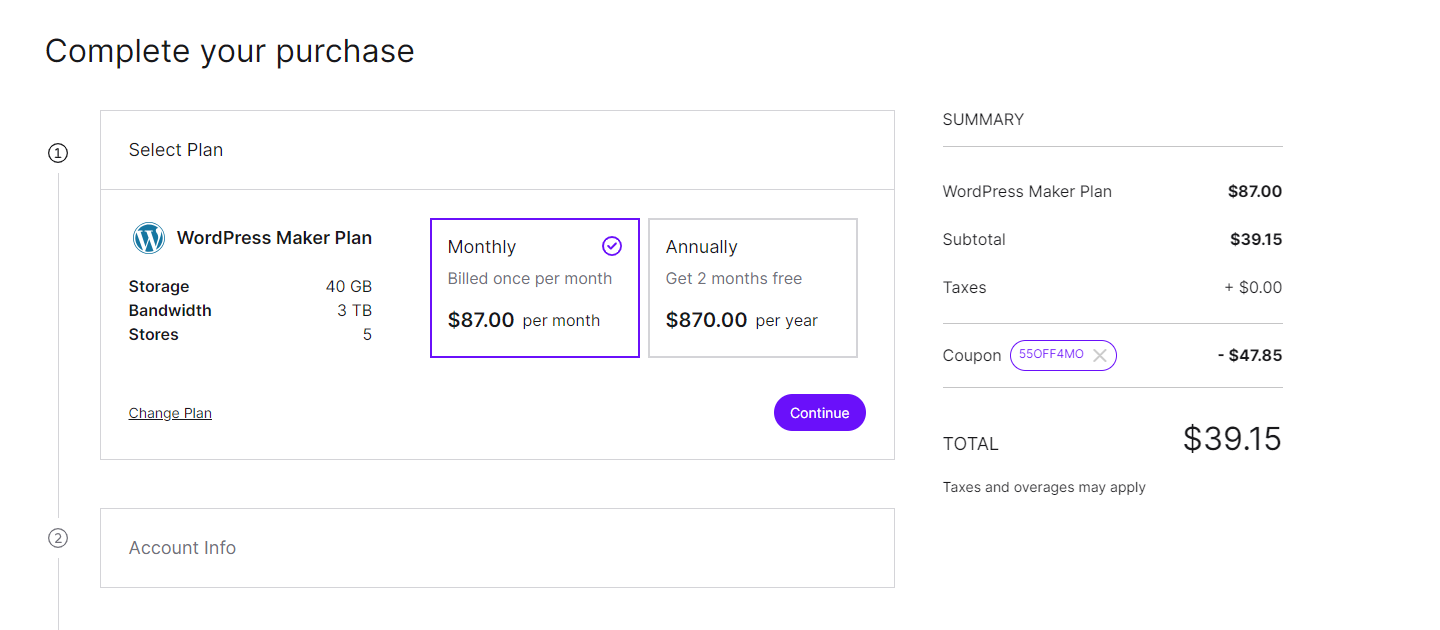
Task: Click the Continue button
Action: pos(820,413)
